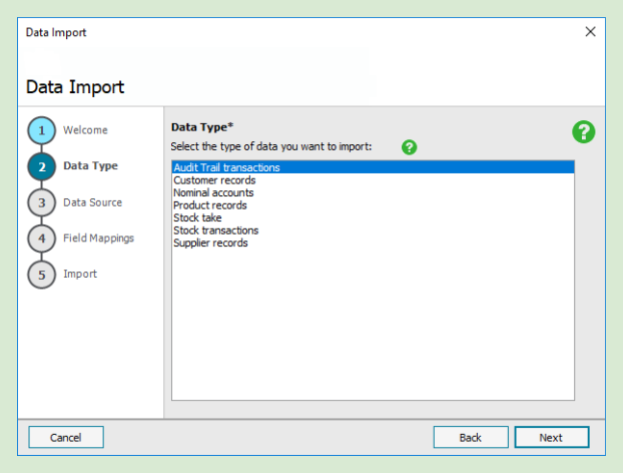623x473 pixels.
Task: Click small help icon beside data type prompt
Action: [409, 147]
